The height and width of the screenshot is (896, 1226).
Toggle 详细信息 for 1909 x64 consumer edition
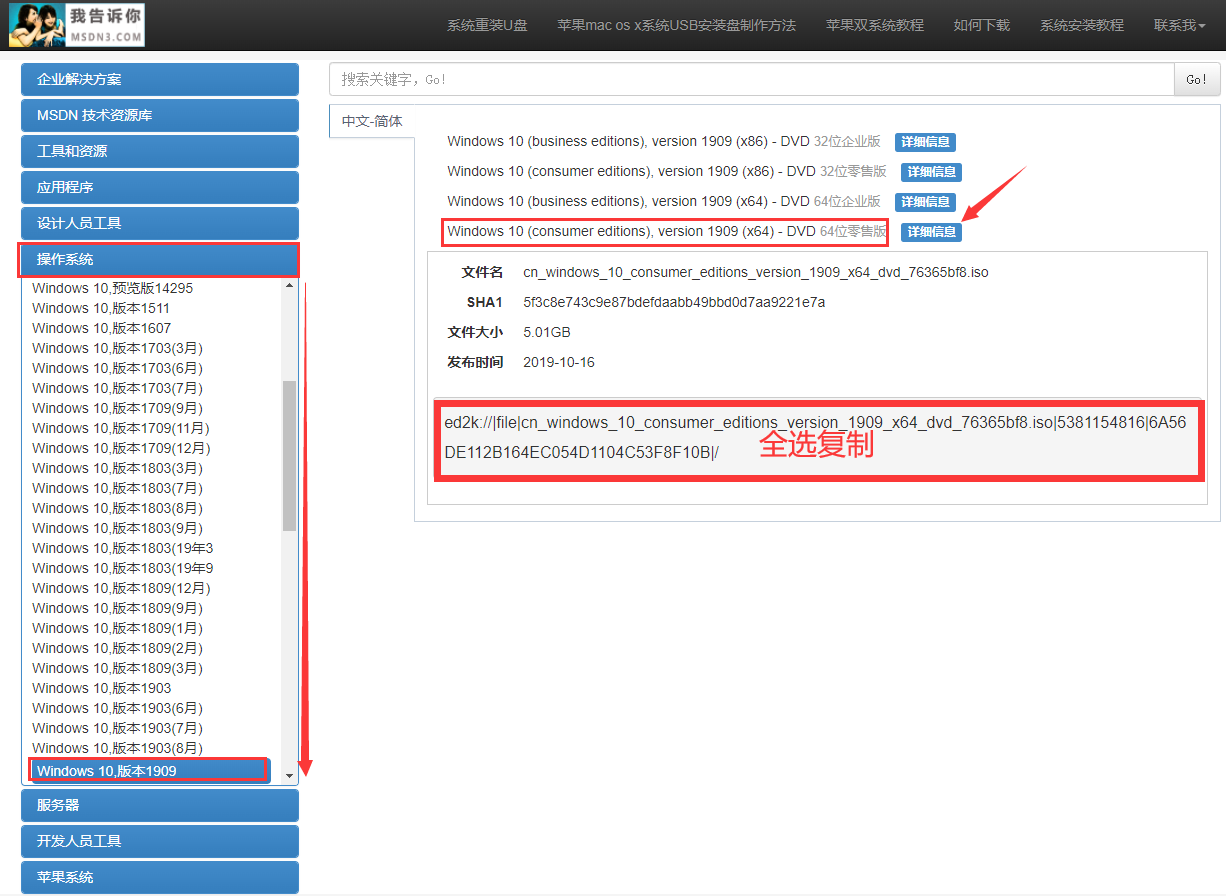coord(931,232)
